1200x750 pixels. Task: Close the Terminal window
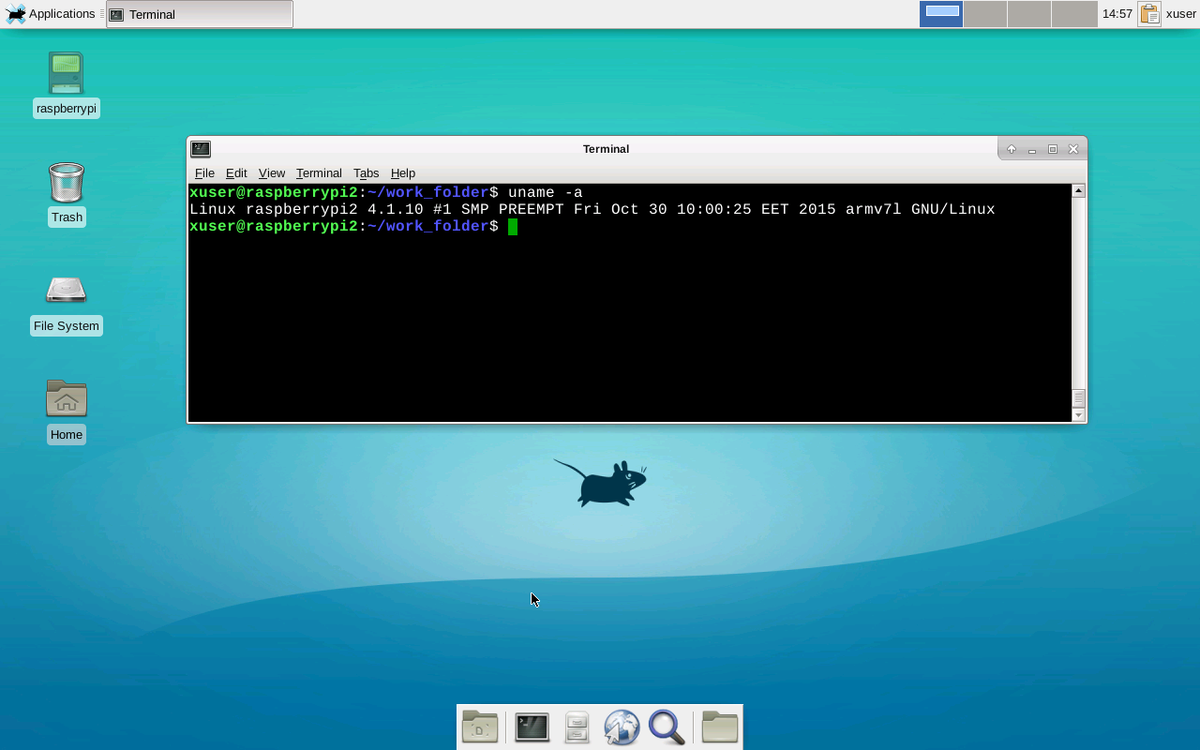pyautogui.click(x=1073, y=149)
